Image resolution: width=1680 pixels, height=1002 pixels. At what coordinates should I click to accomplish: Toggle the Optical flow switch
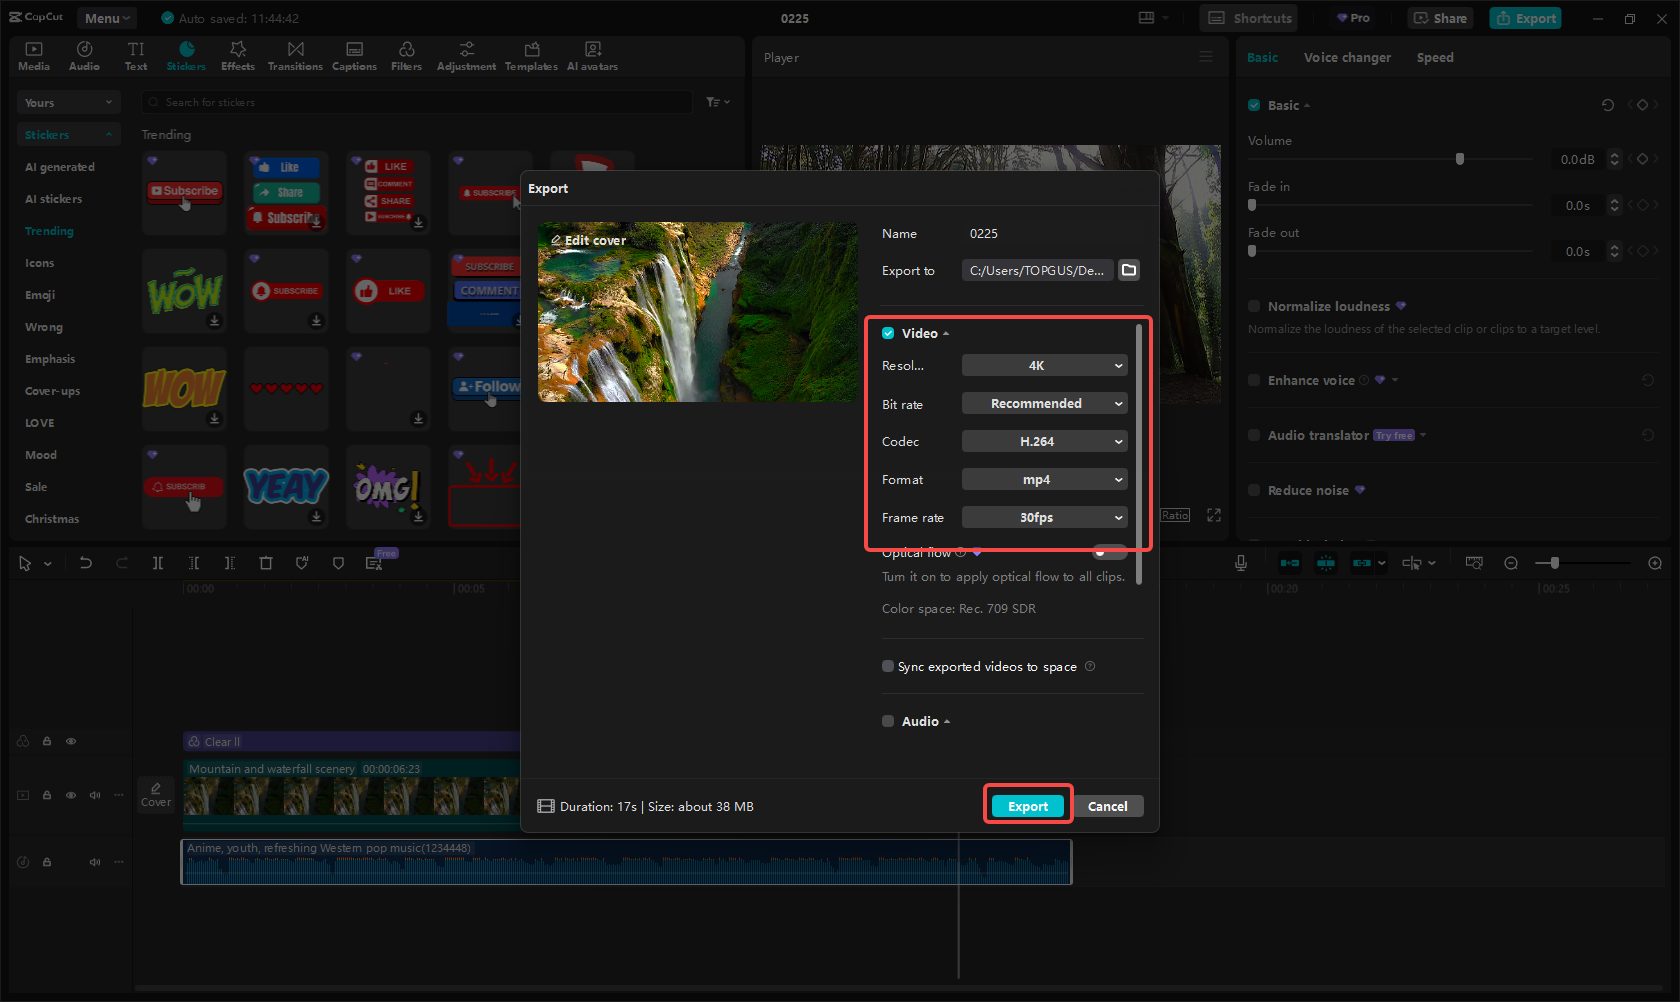(1108, 551)
